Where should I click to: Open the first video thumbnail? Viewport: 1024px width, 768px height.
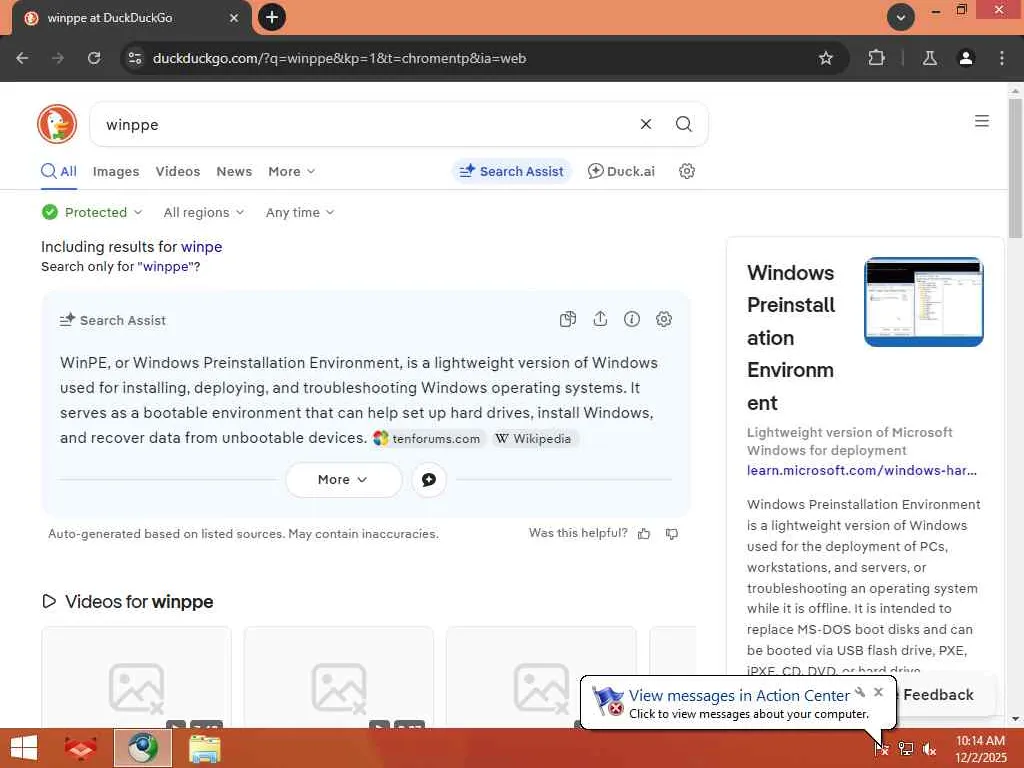(x=136, y=678)
